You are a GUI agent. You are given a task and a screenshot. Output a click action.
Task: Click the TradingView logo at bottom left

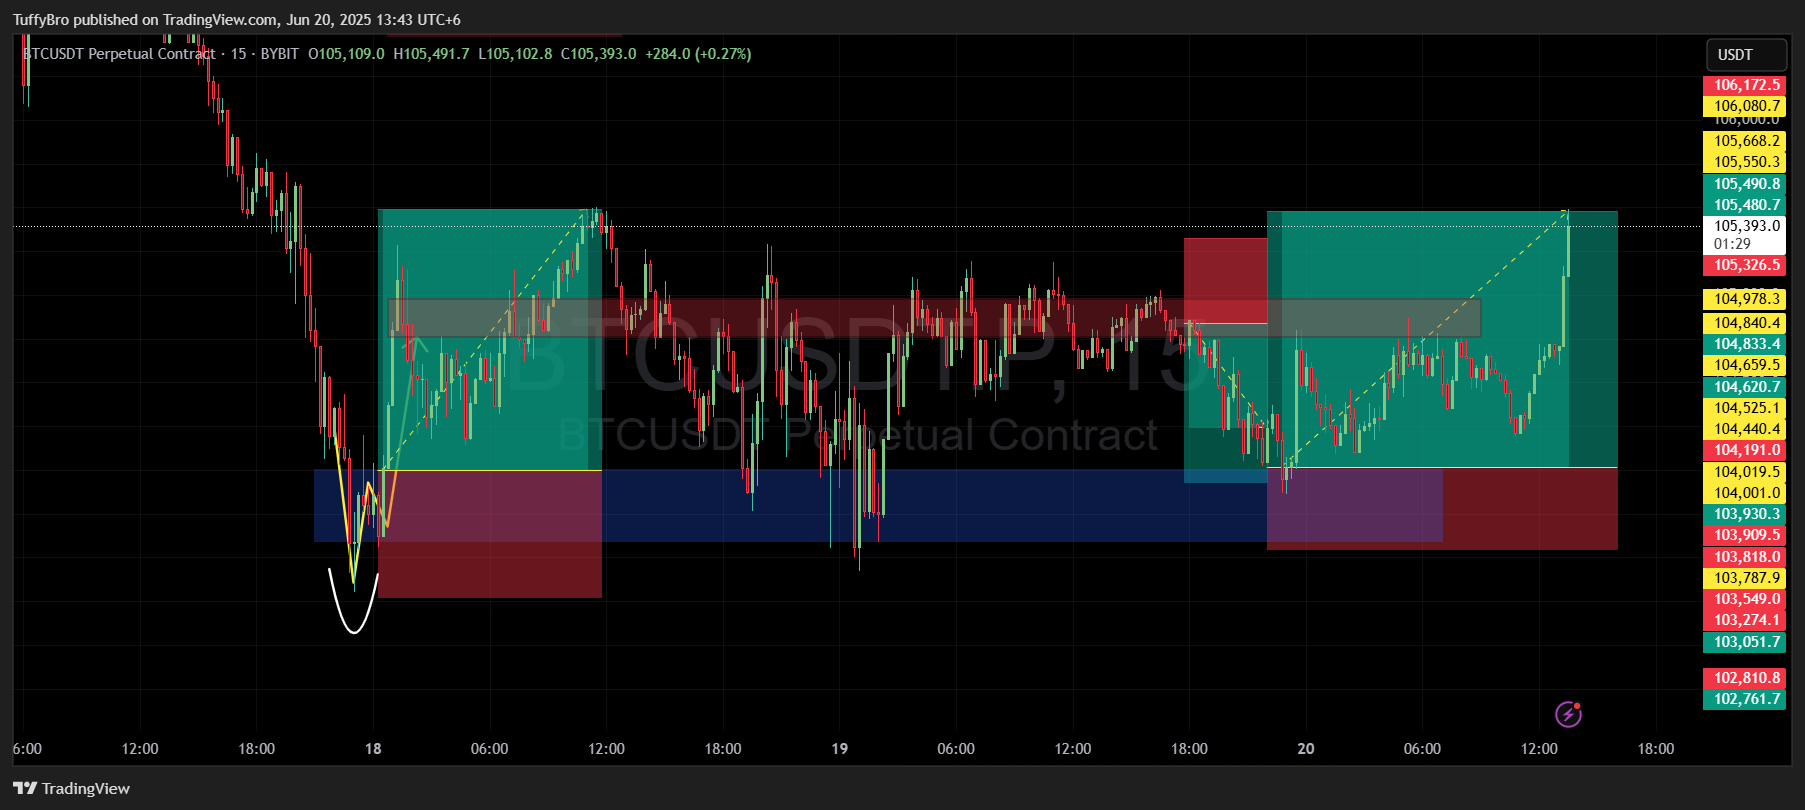pos(72,788)
